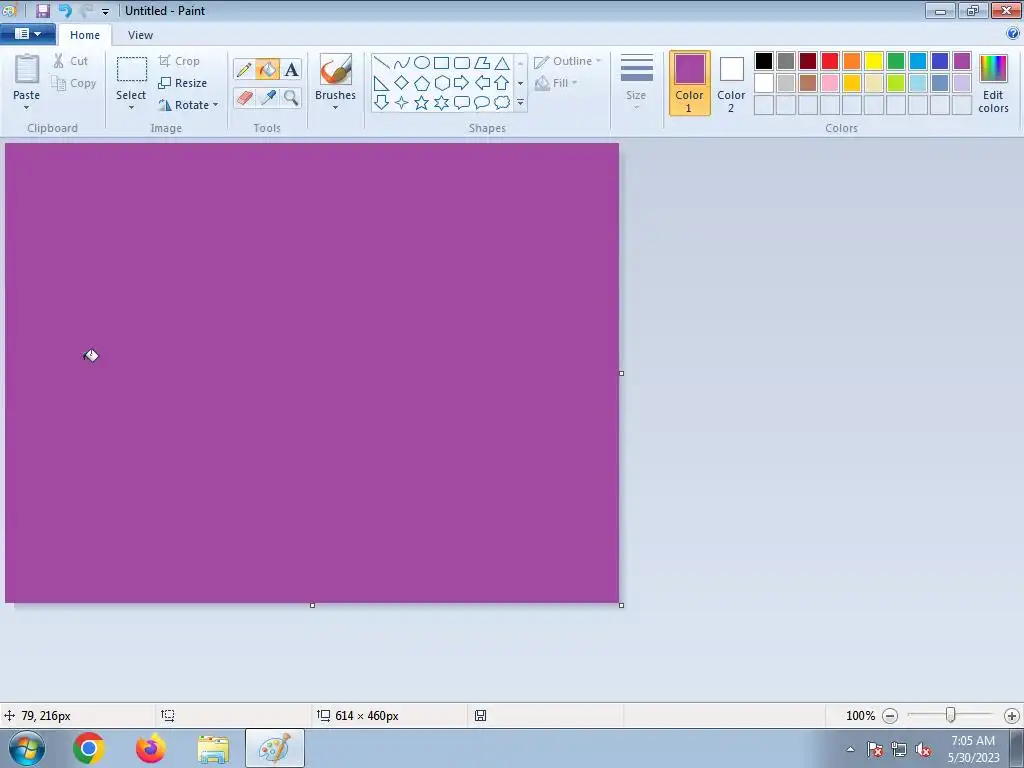
Task: Click the Select rectangle button
Action: tap(131, 76)
